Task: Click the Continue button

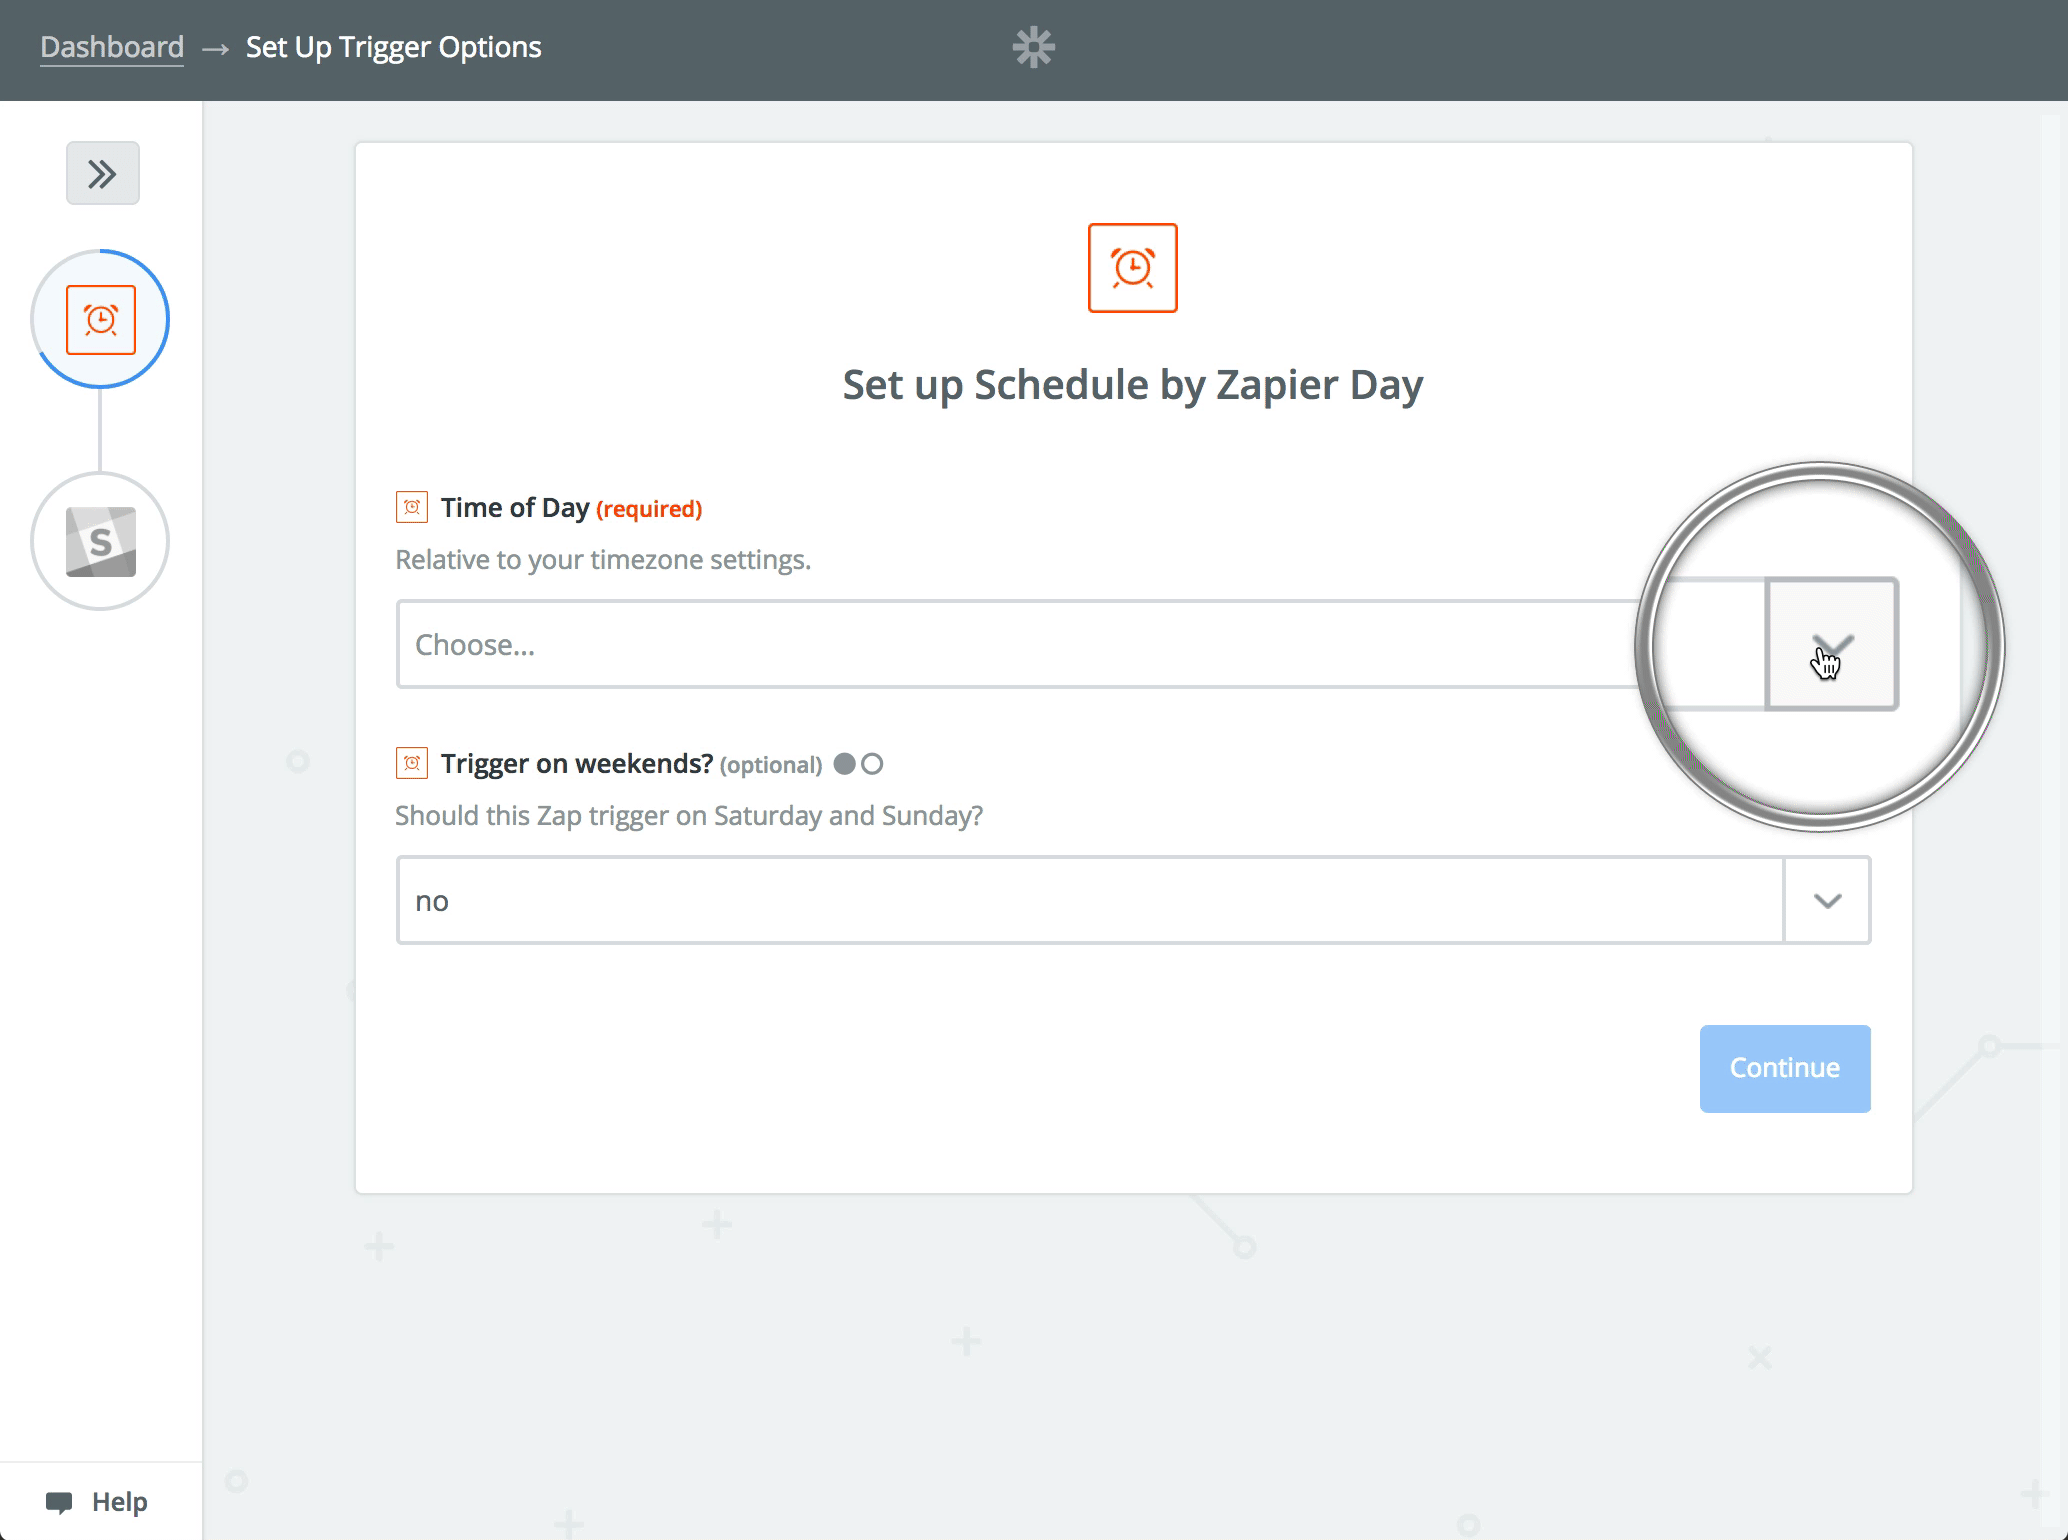Action: [1785, 1068]
